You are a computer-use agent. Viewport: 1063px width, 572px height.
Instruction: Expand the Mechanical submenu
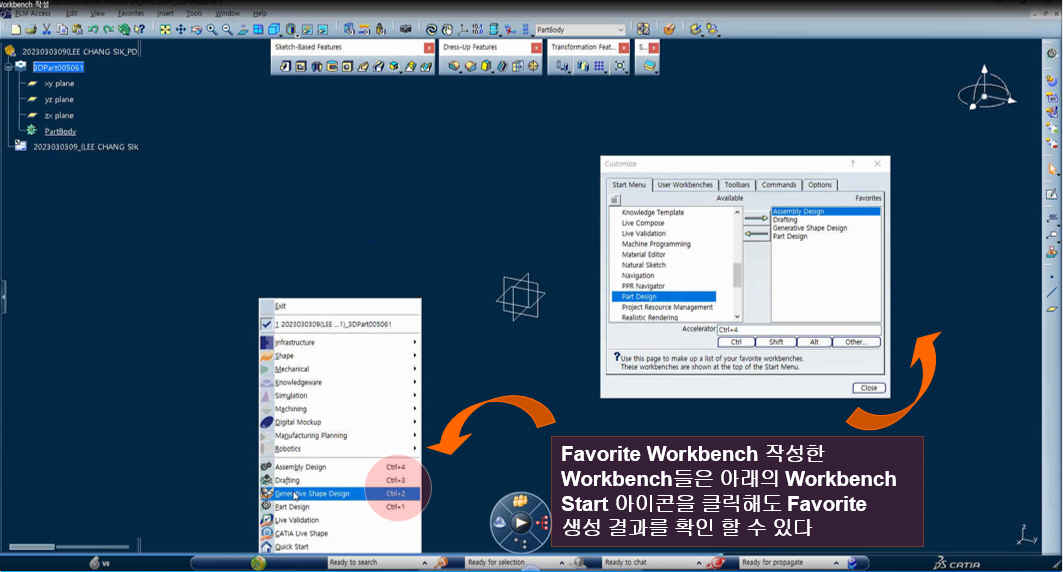click(x=340, y=369)
